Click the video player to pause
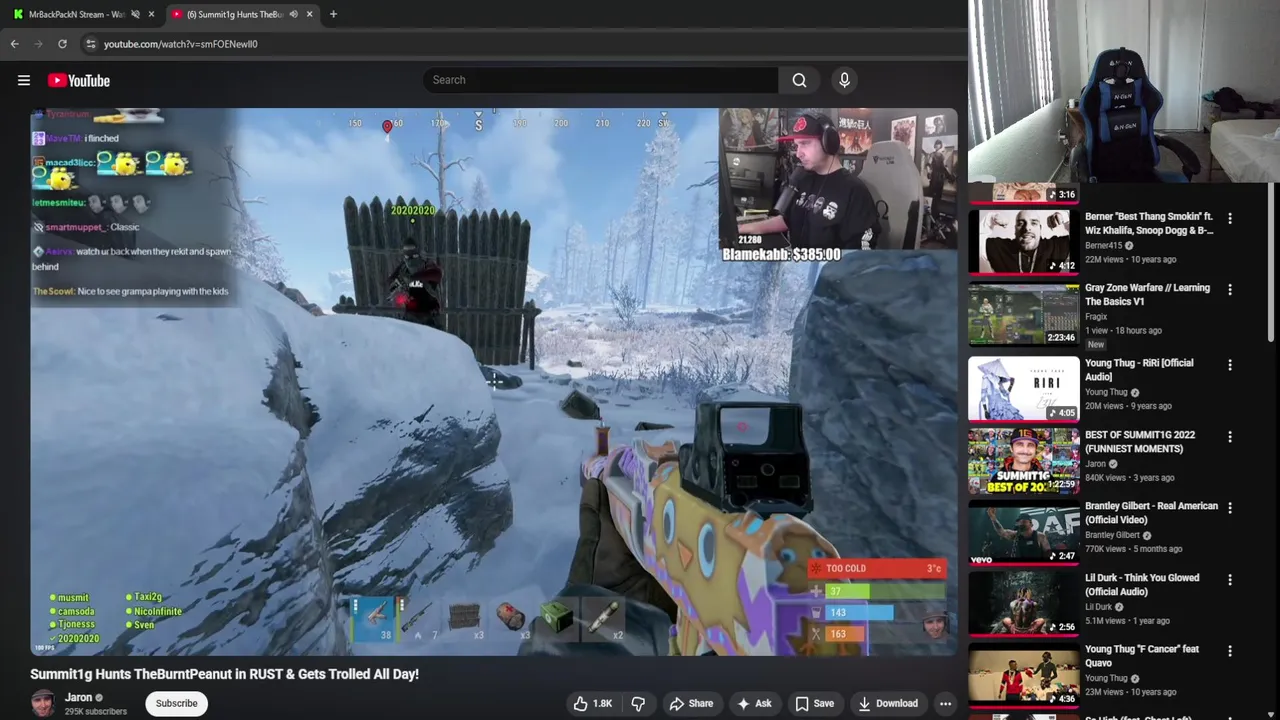The width and height of the screenshot is (1280, 720). pyautogui.click(x=493, y=382)
